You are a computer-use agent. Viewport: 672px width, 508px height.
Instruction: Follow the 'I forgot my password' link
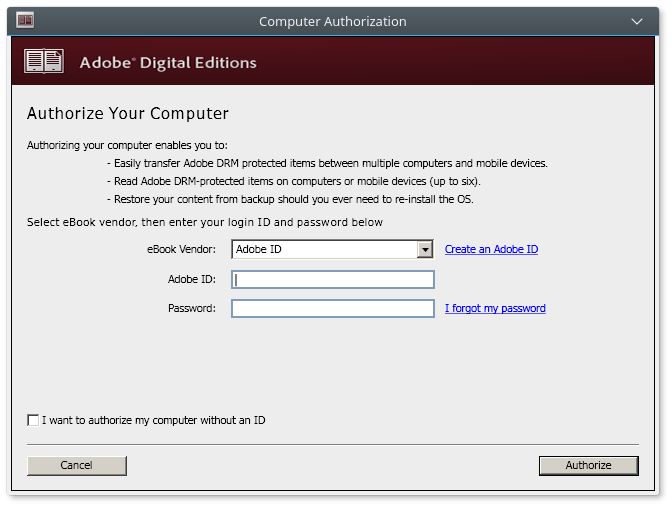coord(495,308)
